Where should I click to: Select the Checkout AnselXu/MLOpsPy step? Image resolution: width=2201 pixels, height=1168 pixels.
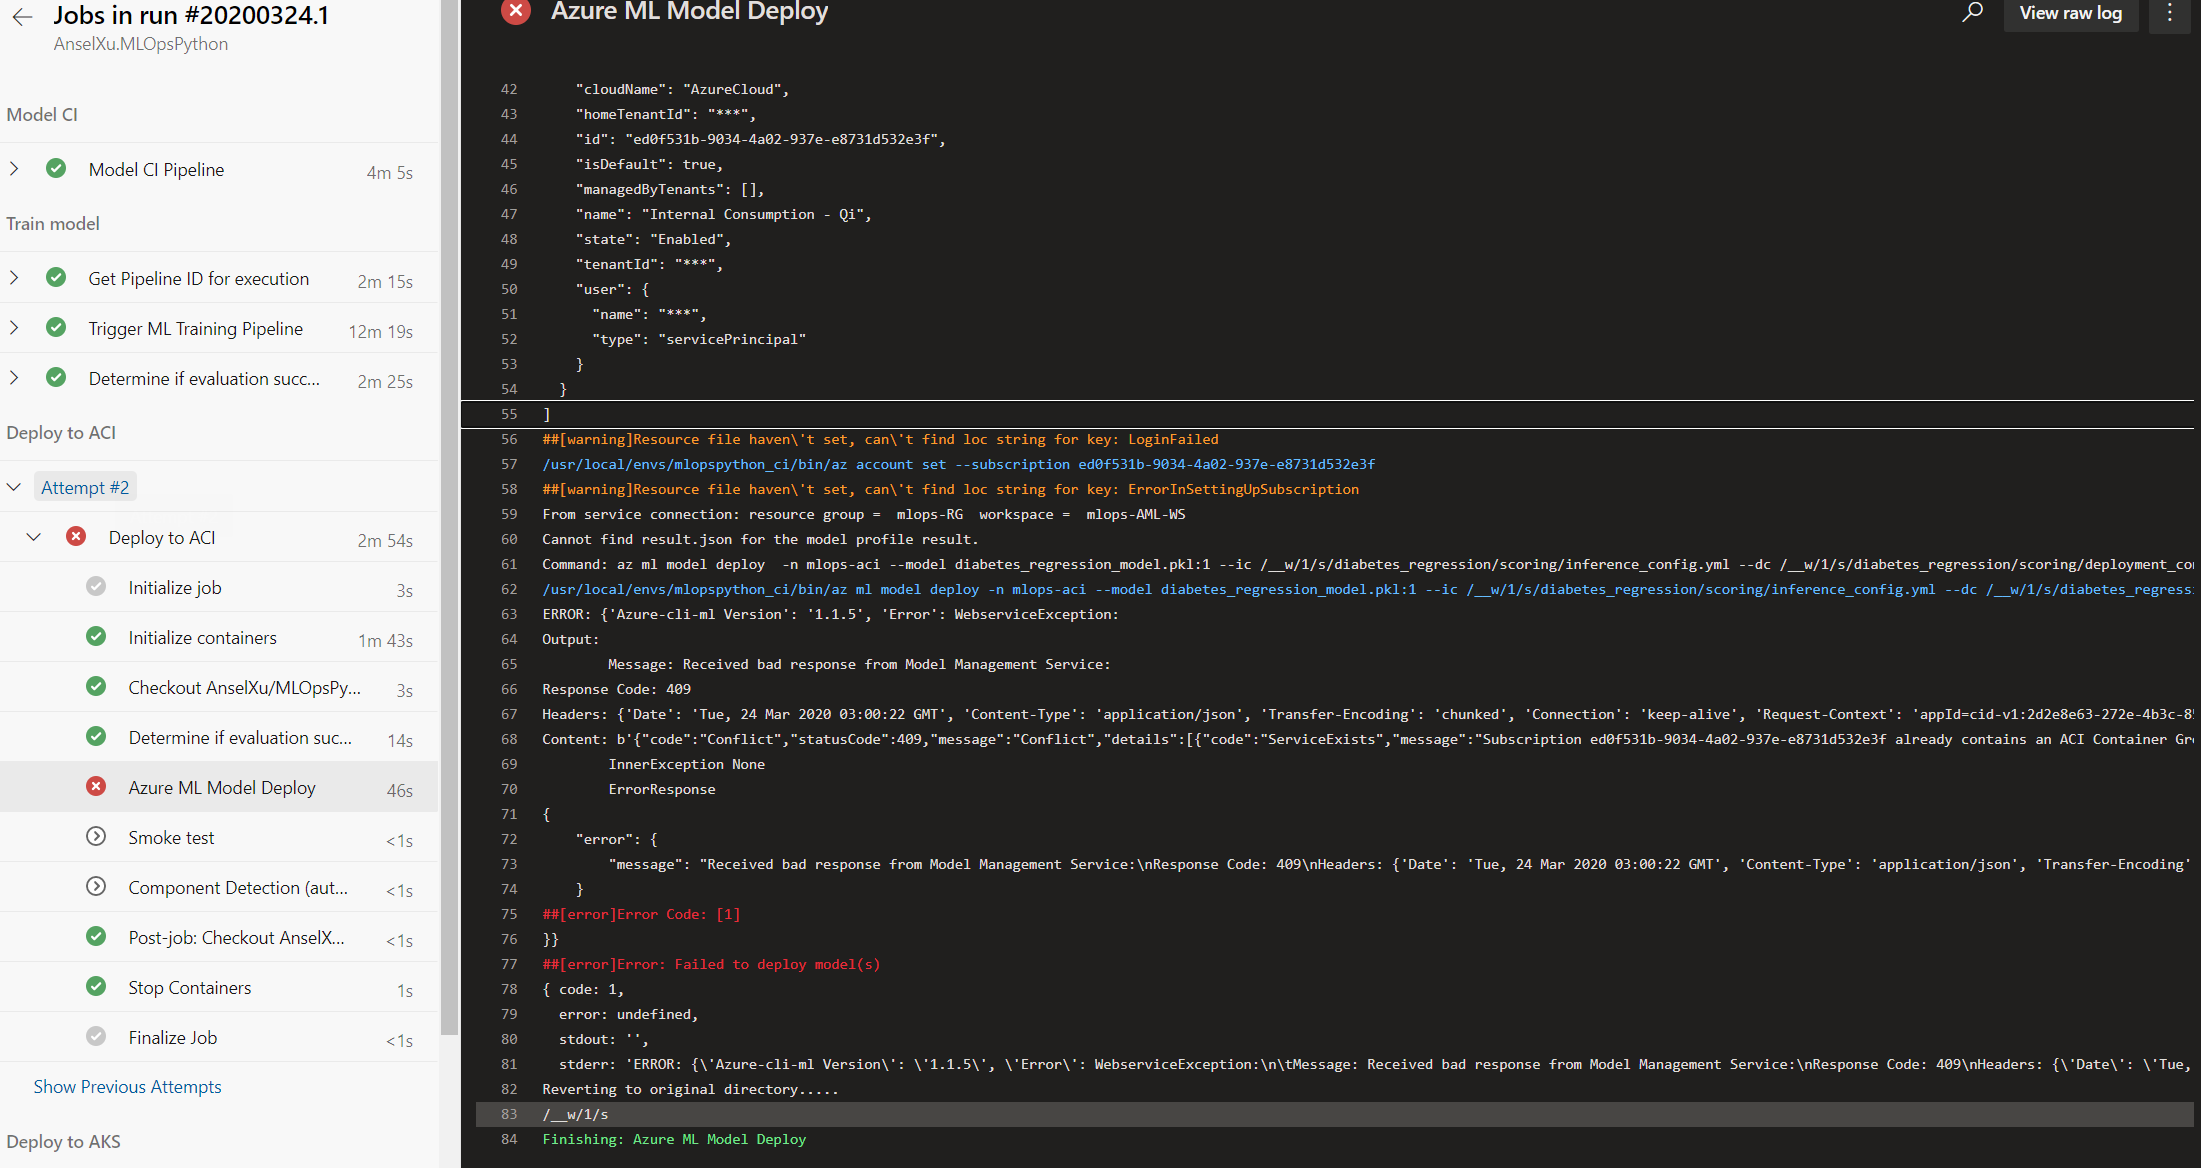tap(246, 687)
